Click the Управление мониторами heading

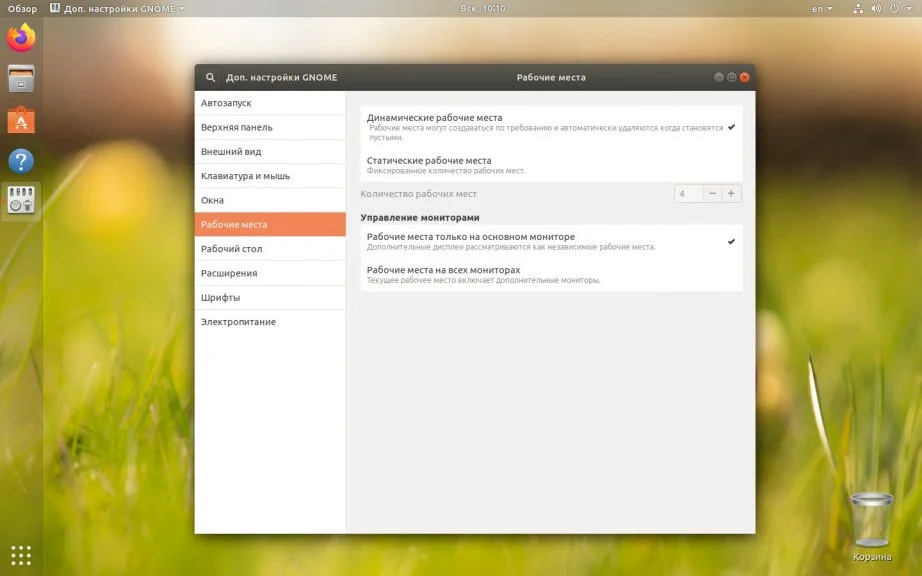click(420, 217)
